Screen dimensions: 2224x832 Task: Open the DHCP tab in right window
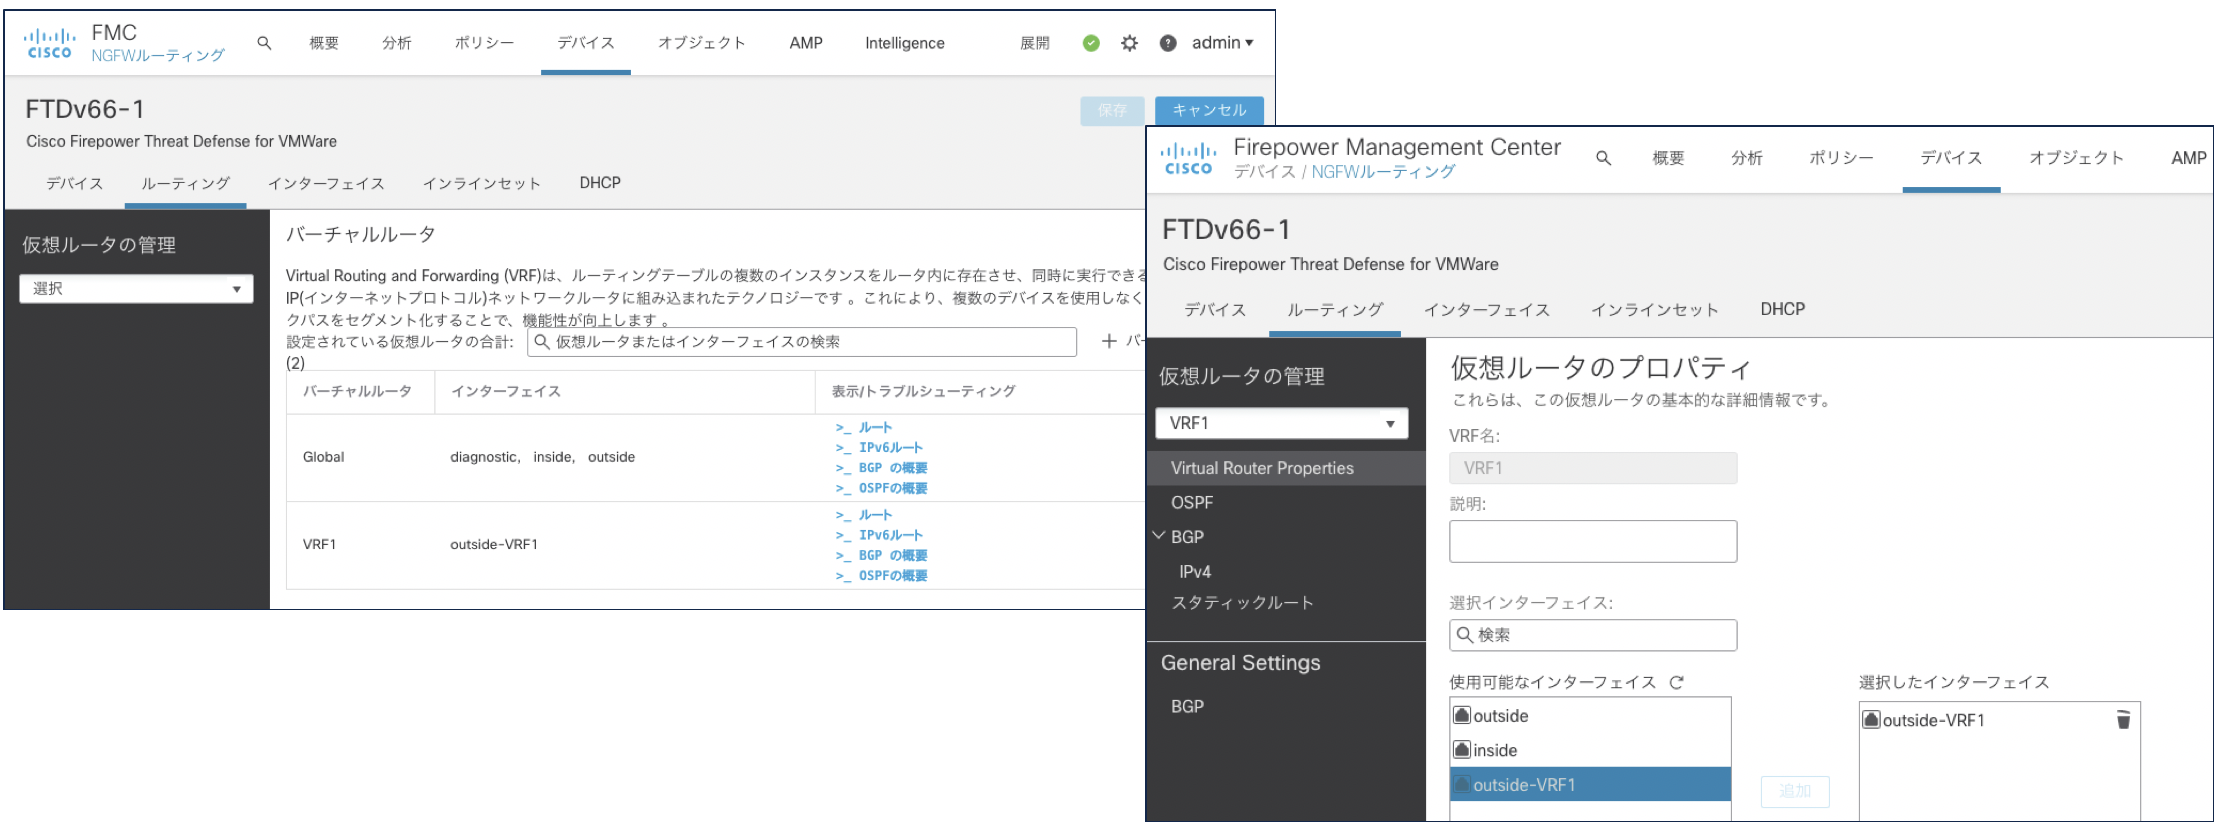[x=1782, y=309]
